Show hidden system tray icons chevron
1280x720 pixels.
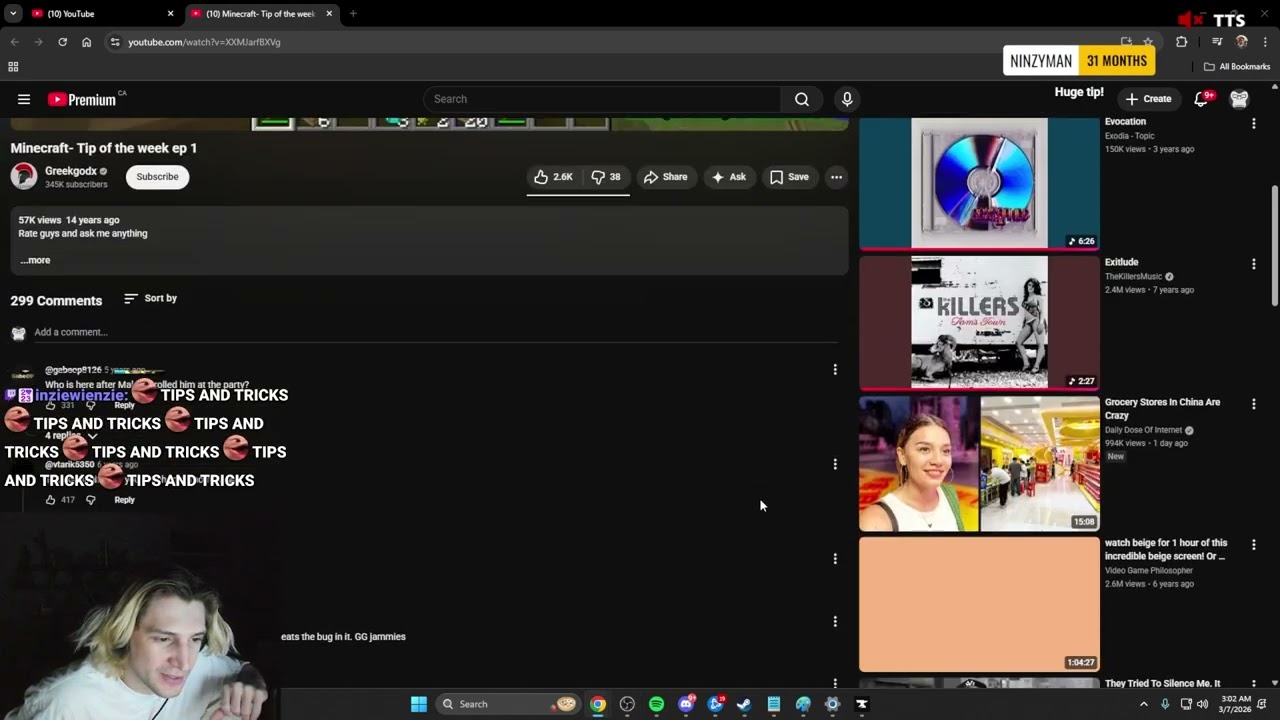[1144, 704]
